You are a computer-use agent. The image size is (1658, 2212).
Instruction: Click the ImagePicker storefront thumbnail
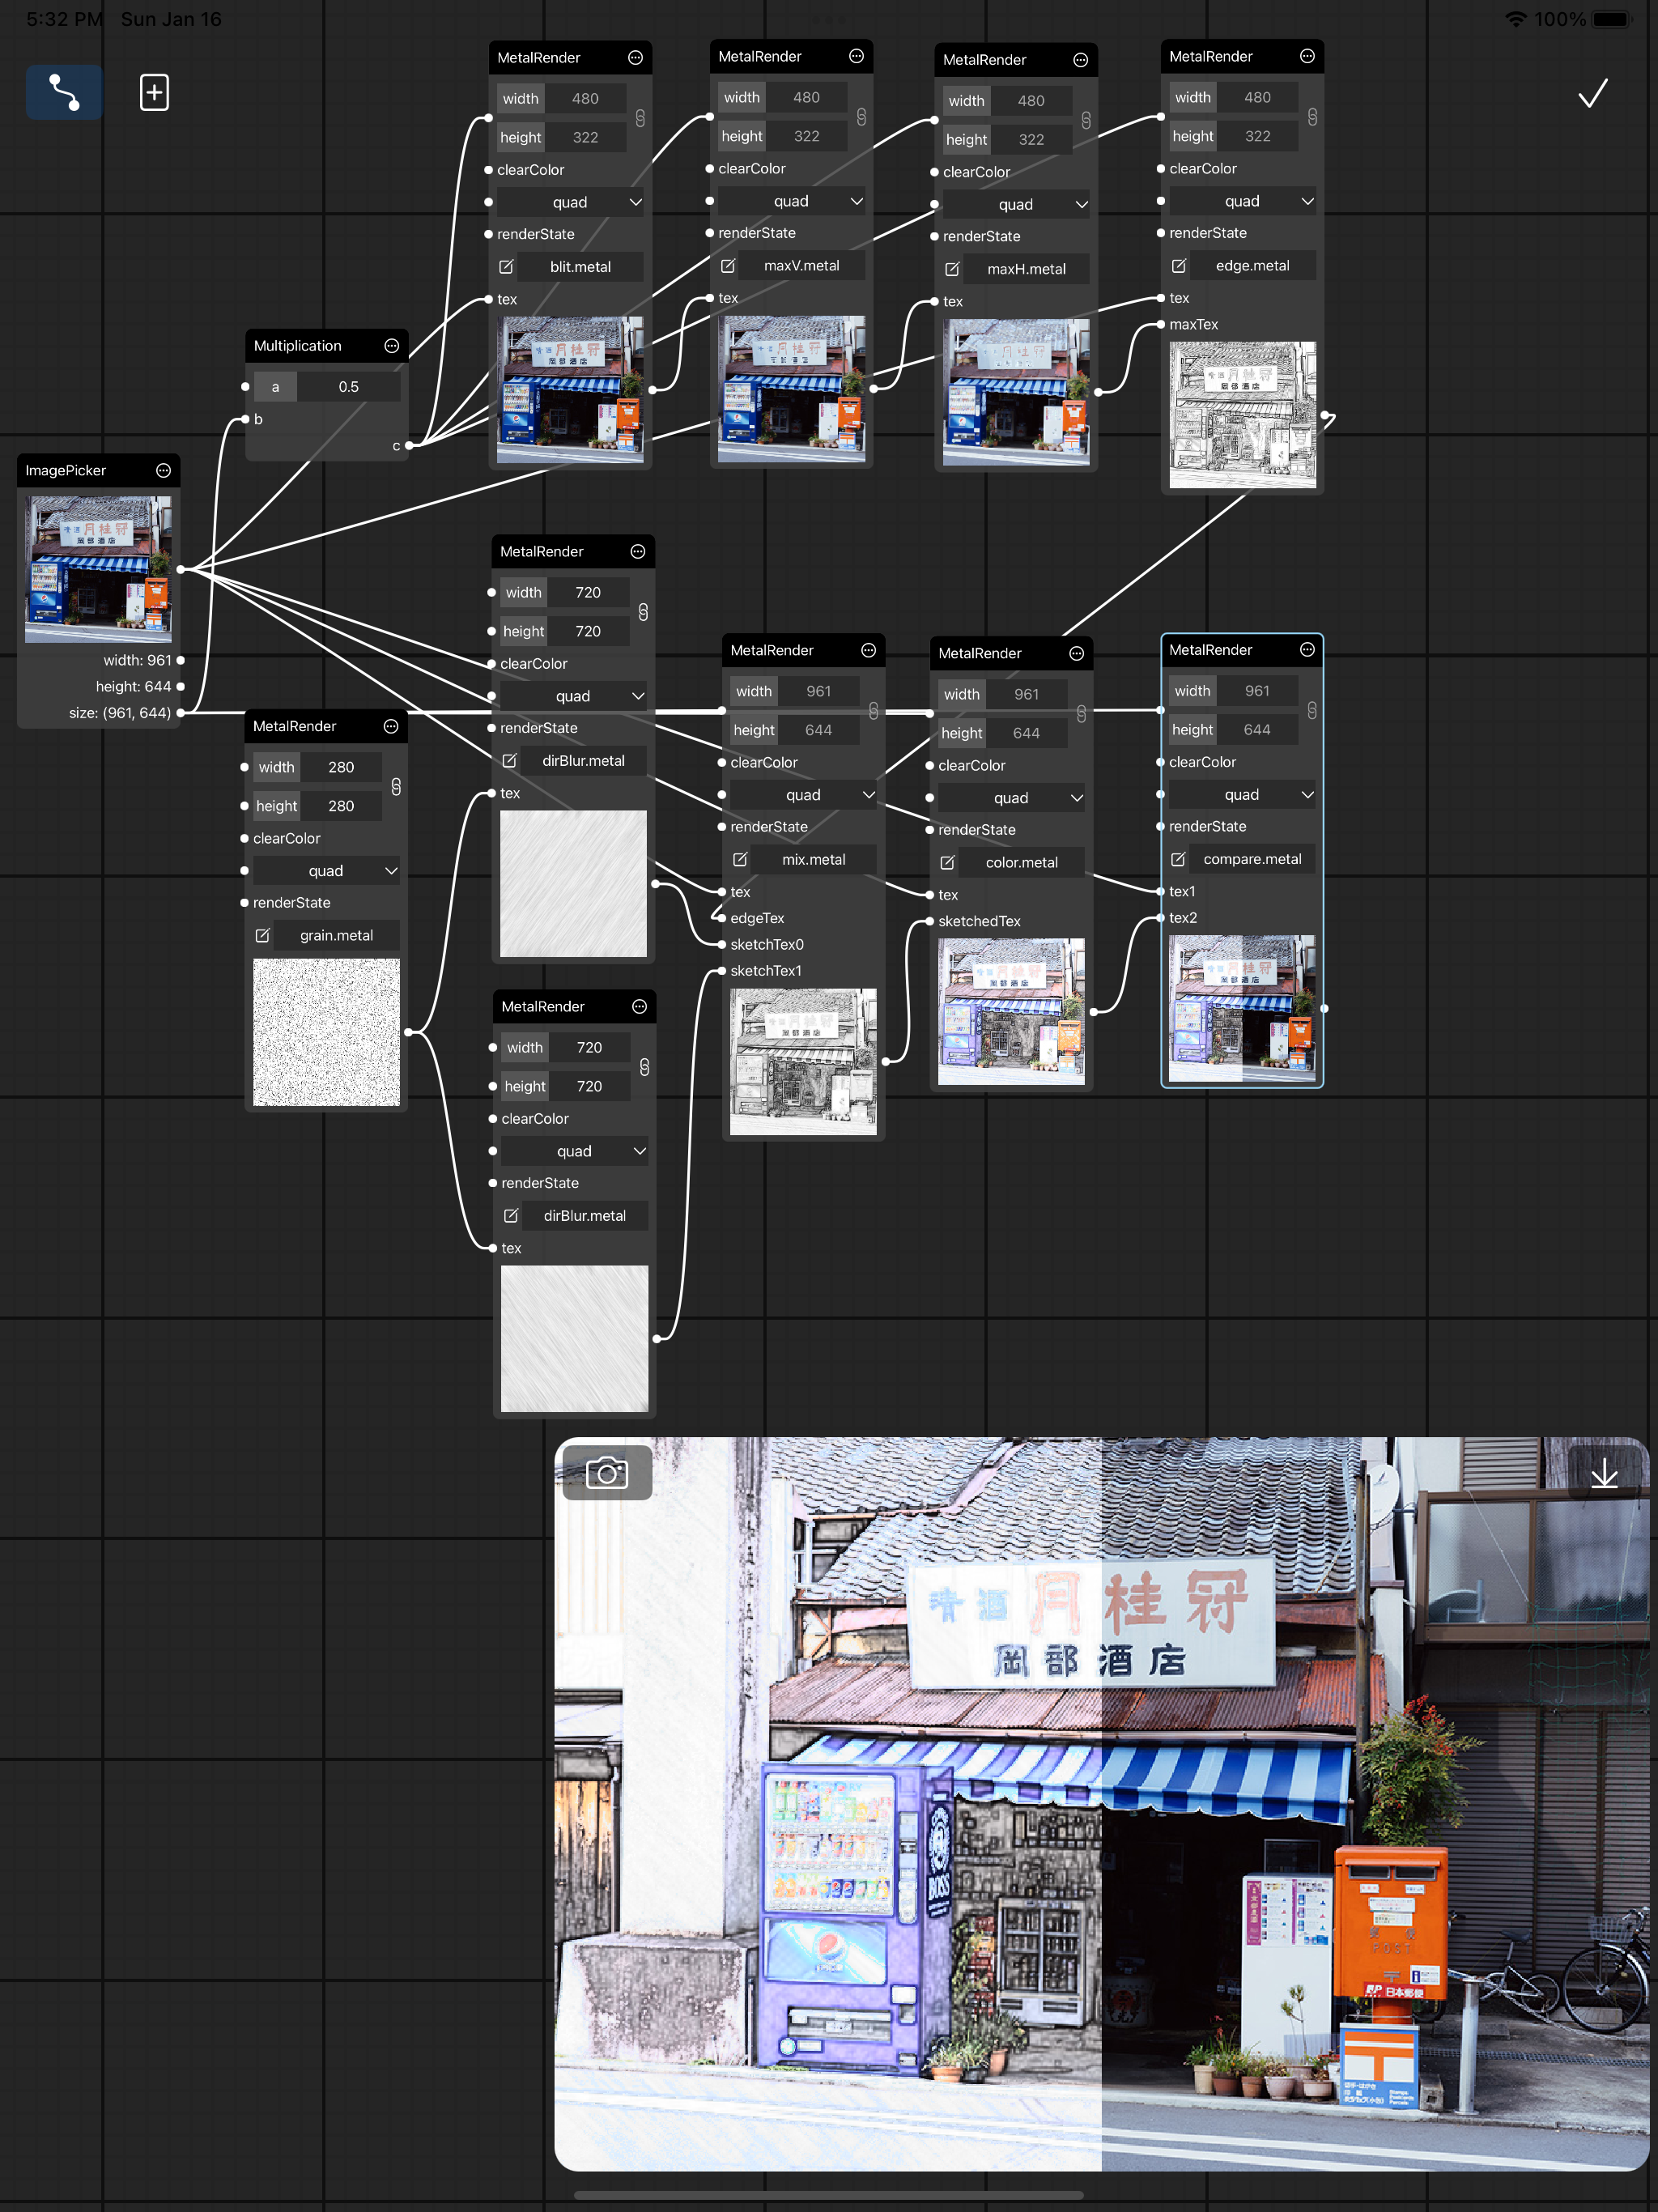click(98, 569)
